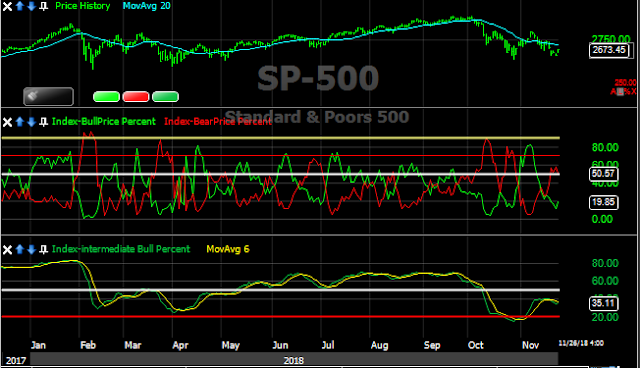Click the 2750.00 price axis label

coord(611,39)
